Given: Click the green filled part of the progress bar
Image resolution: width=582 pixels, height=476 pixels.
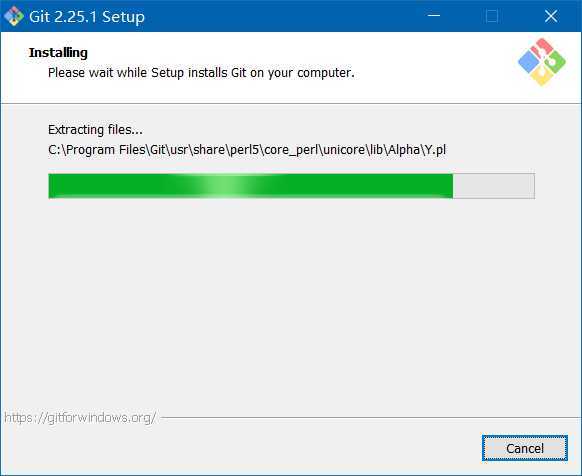Looking at the screenshot, I should tap(251, 186).
